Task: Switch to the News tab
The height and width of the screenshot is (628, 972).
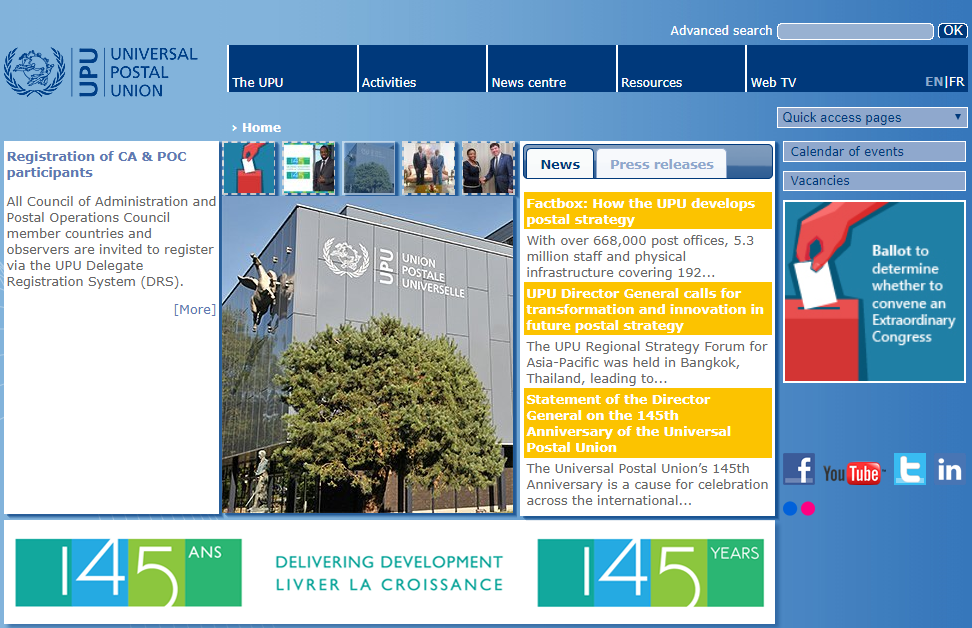Action: [560, 164]
